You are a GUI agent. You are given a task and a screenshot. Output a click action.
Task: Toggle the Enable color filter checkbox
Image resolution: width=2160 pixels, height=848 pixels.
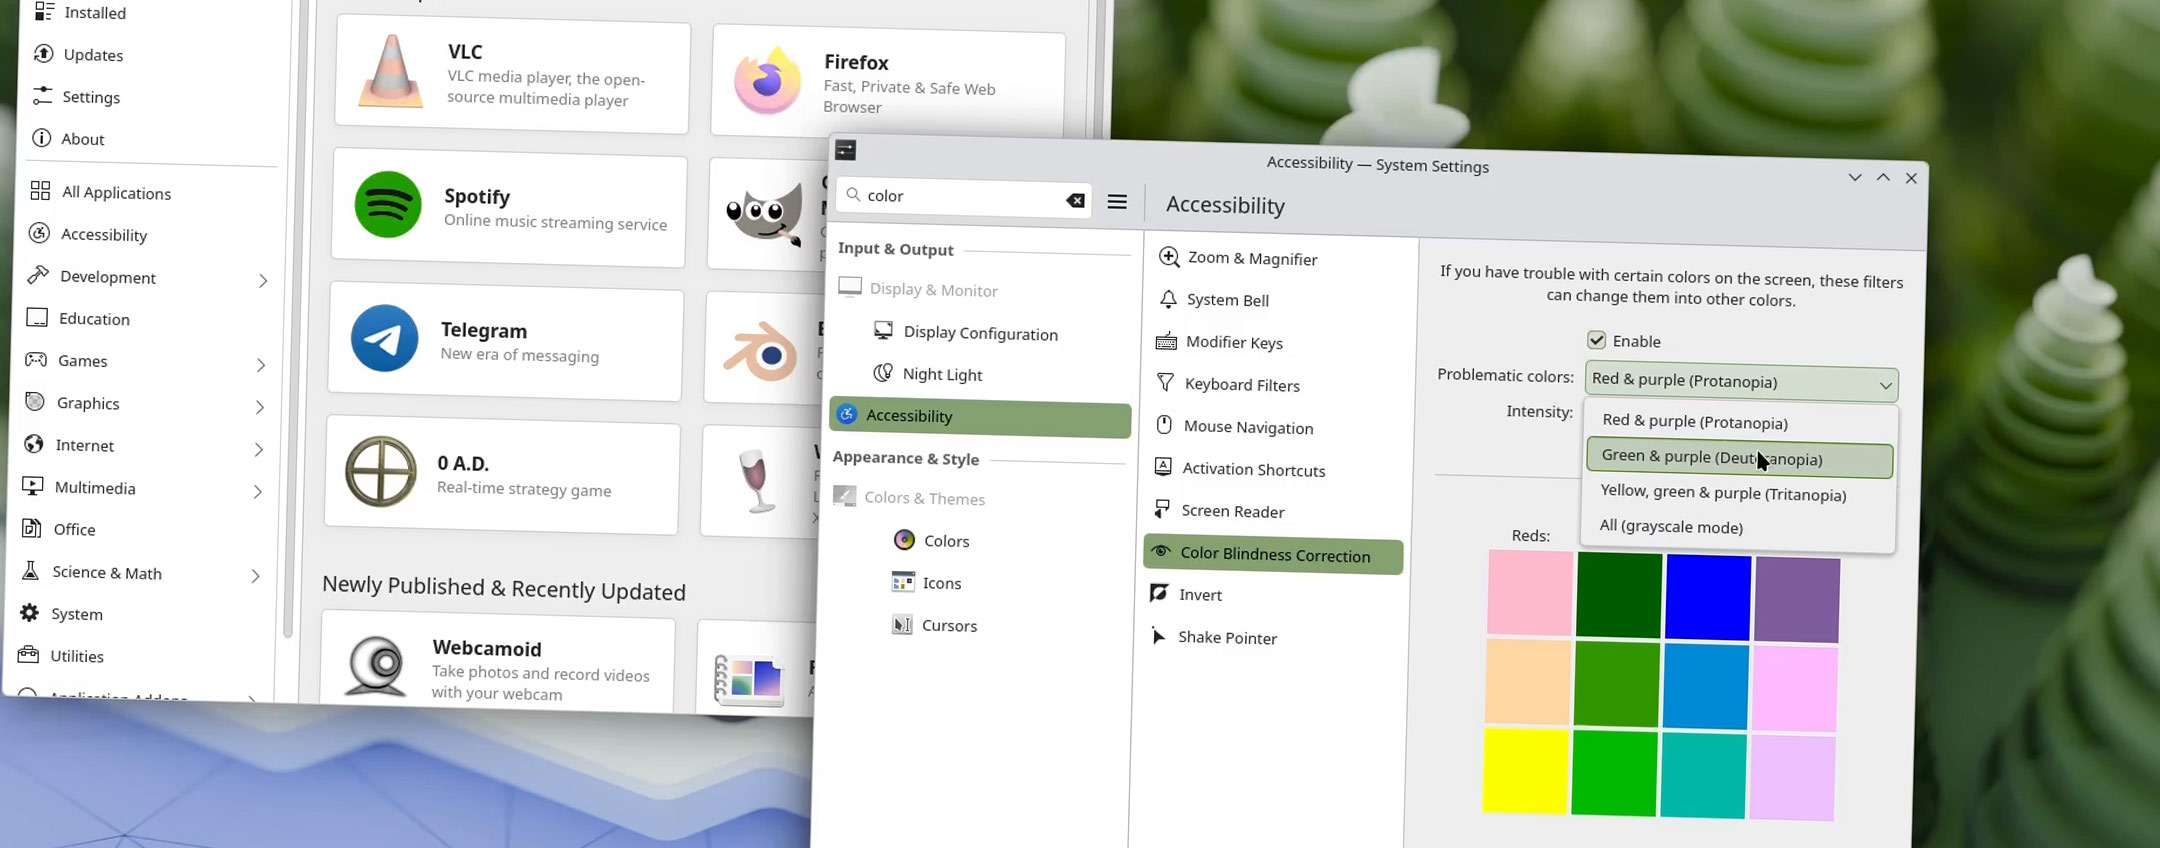(1596, 340)
